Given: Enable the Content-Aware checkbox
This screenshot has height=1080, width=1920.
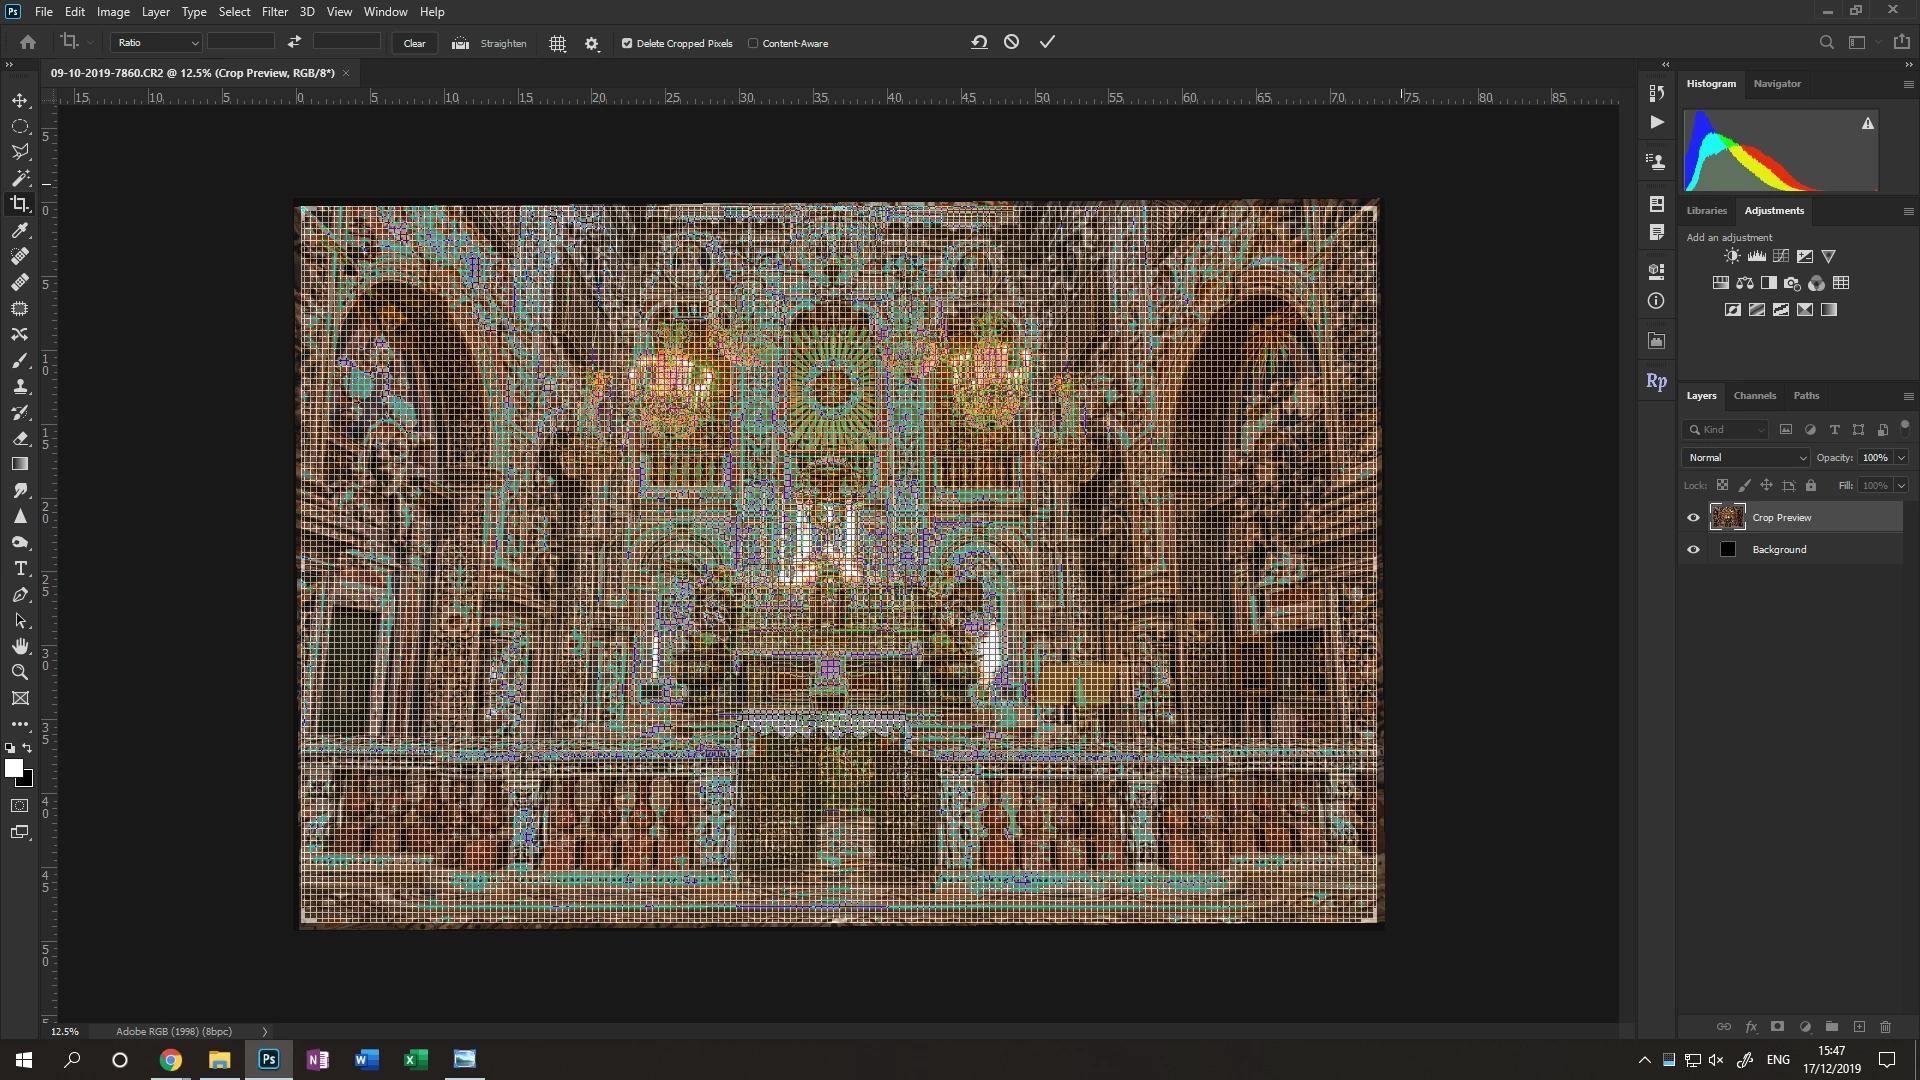Looking at the screenshot, I should 753,43.
